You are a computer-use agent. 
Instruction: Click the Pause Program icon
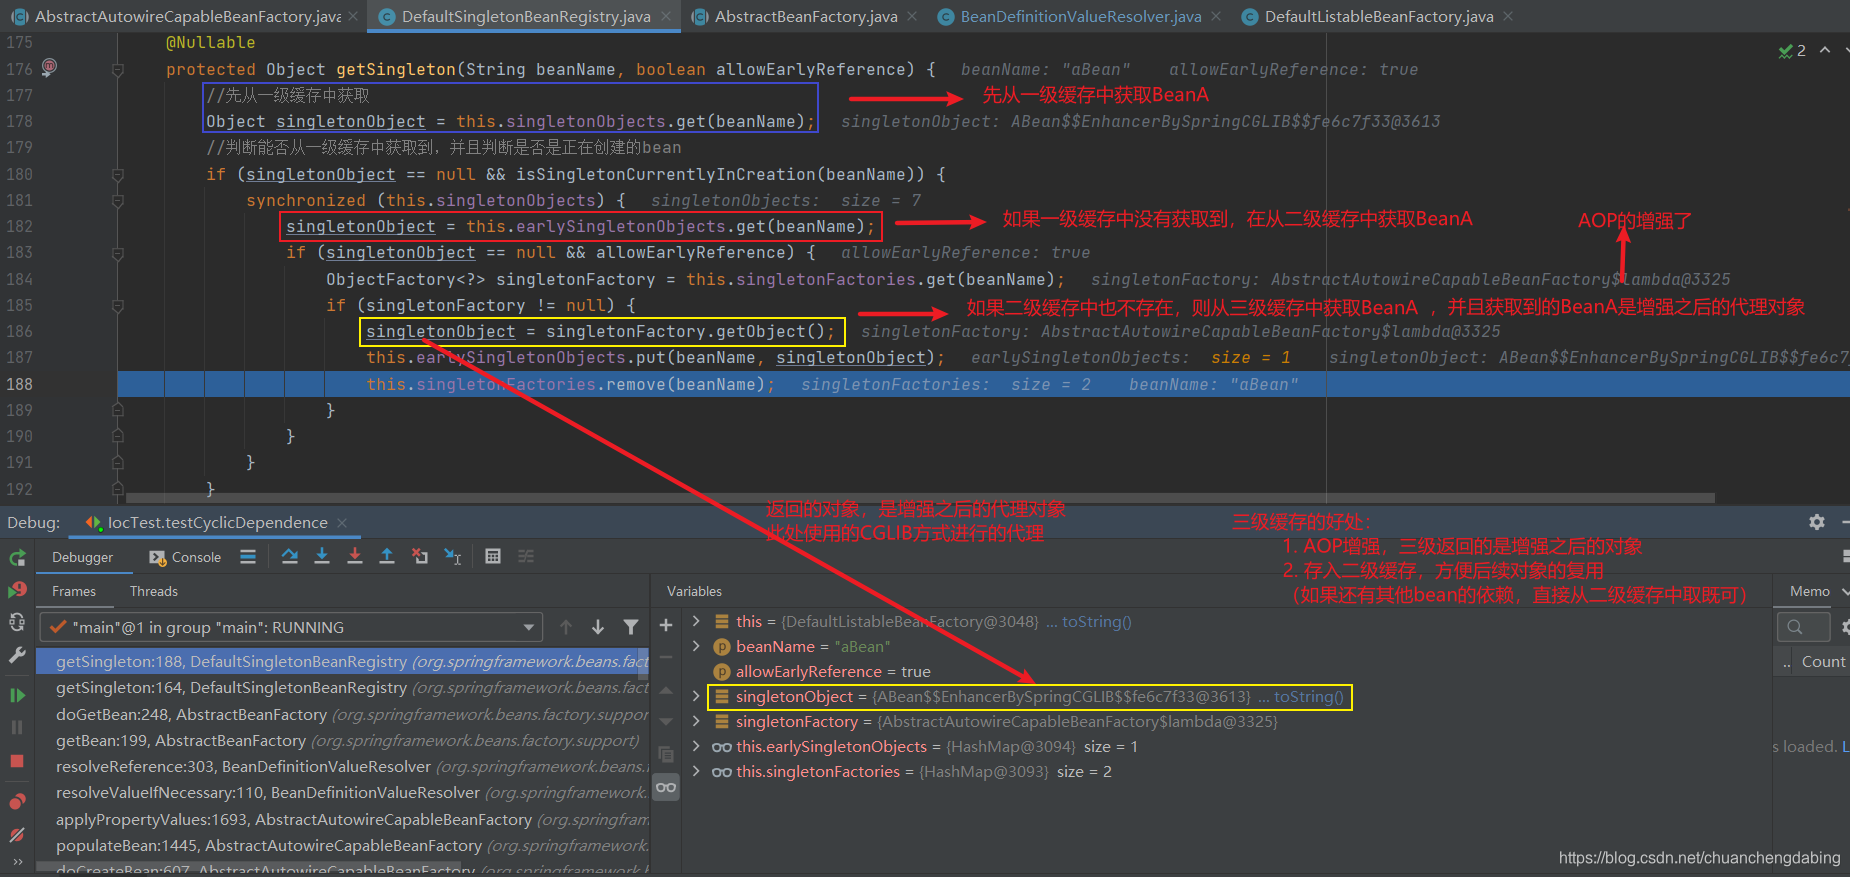[17, 728]
